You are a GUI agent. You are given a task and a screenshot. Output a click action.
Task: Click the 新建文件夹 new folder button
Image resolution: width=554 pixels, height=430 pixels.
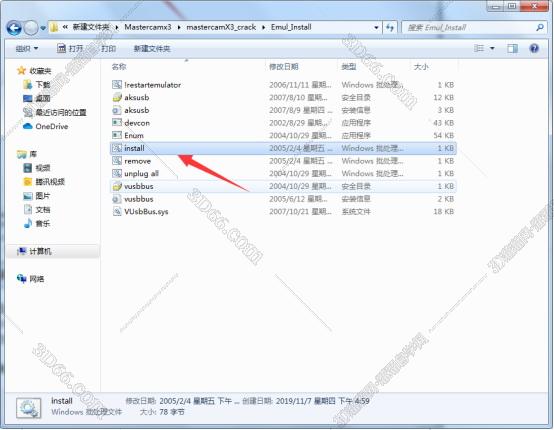point(152,48)
